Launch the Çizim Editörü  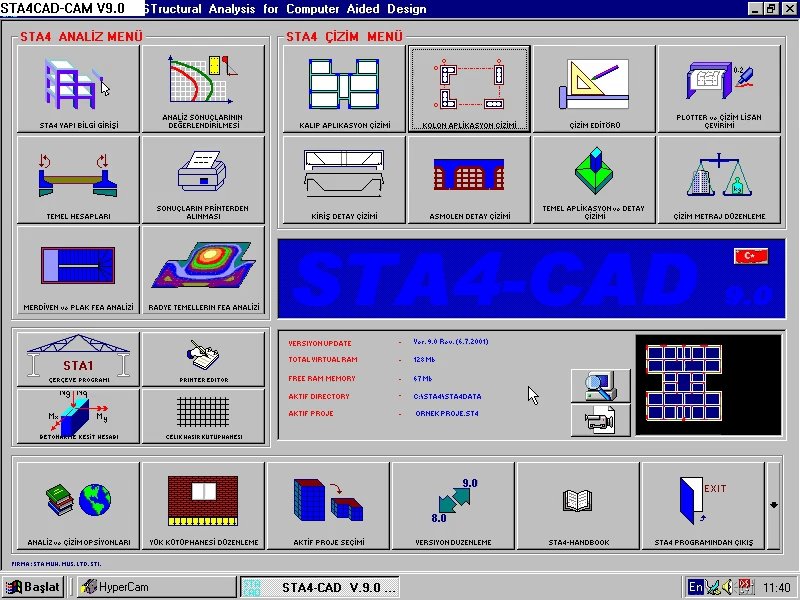pyautogui.click(x=594, y=89)
